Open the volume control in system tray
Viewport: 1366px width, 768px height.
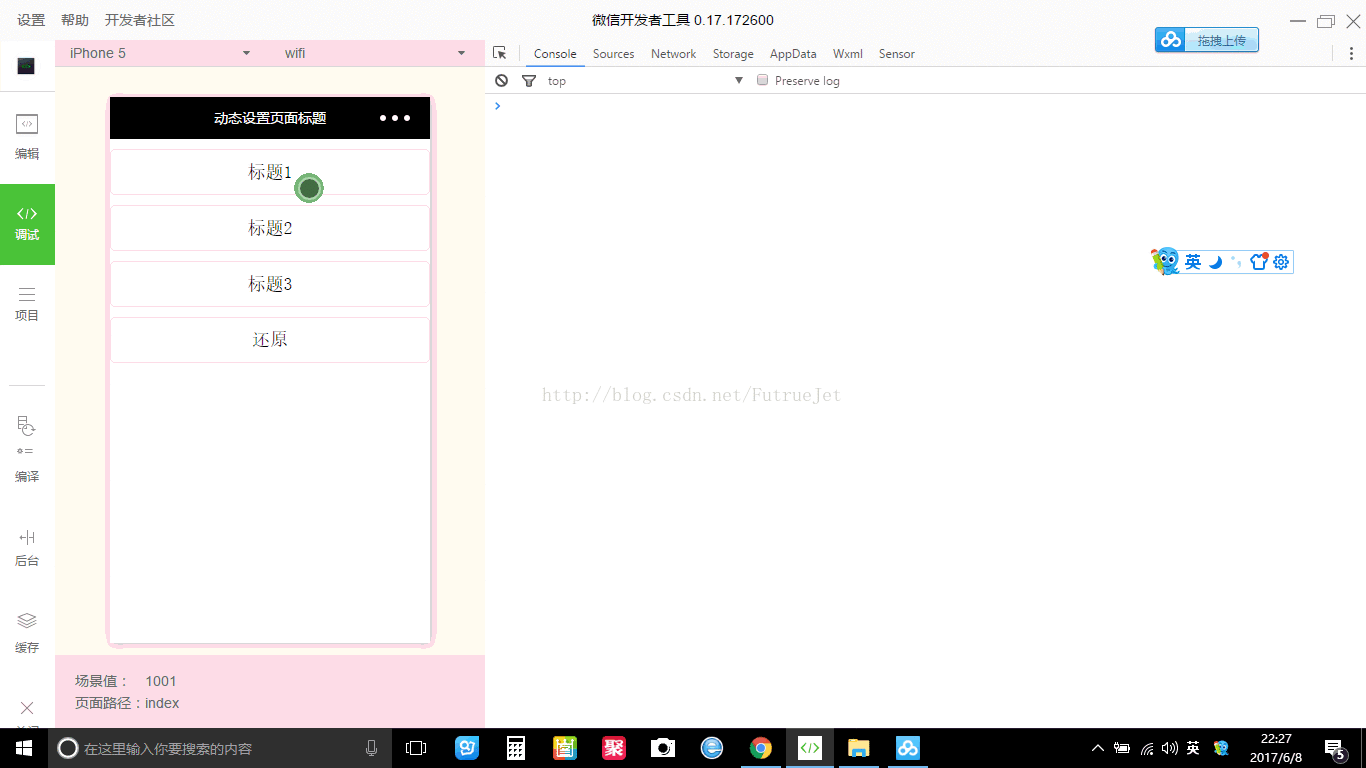pyautogui.click(x=1170, y=748)
